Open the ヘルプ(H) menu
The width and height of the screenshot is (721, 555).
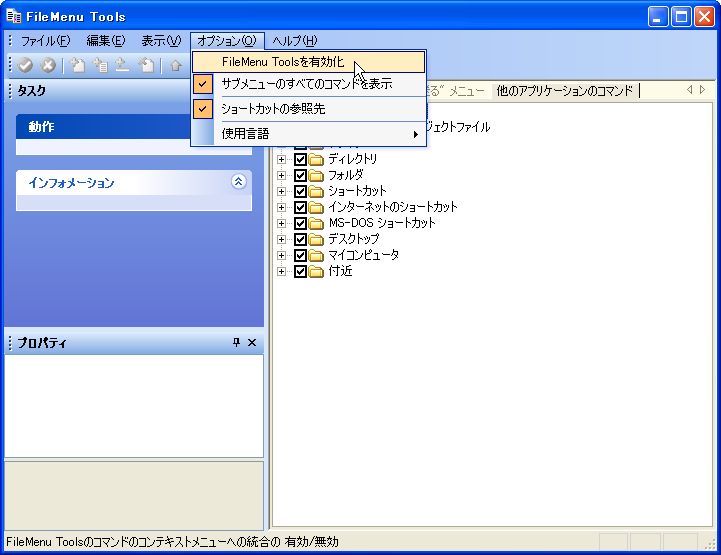(x=295, y=41)
